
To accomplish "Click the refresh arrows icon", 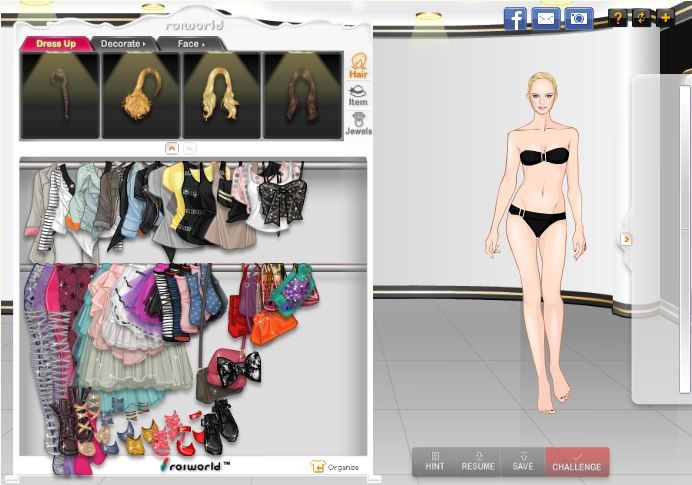I will [641, 18].
